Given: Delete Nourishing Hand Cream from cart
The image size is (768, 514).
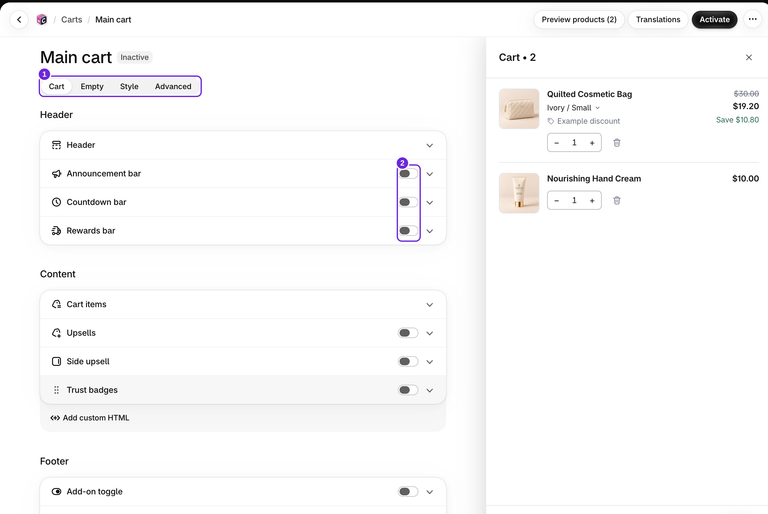Looking at the screenshot, I should 617,200.
